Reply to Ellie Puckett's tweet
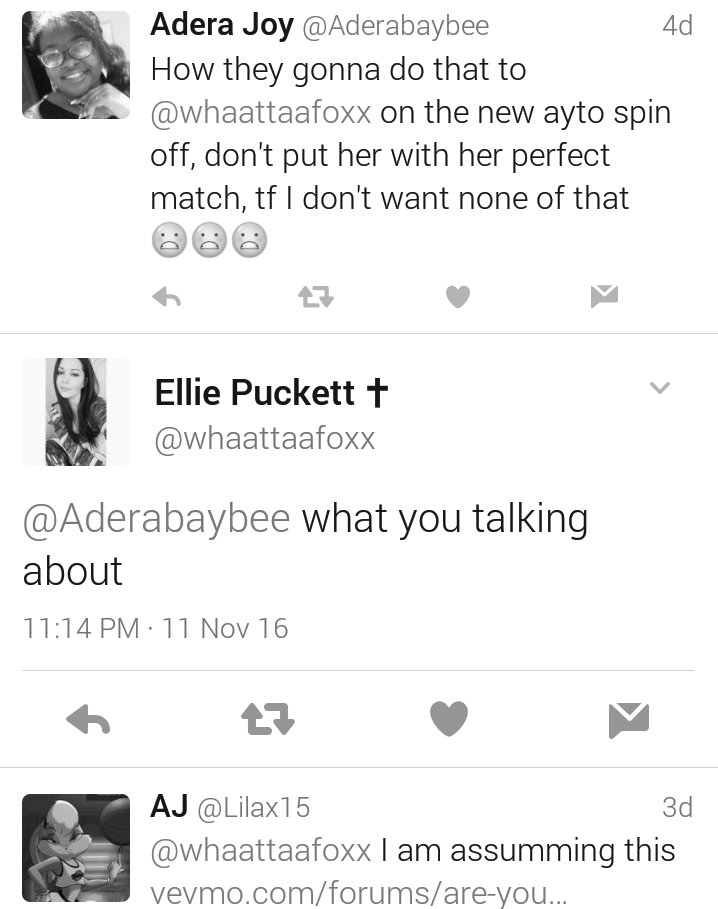Screen dimensions: 718x909 tap(88, 719)
